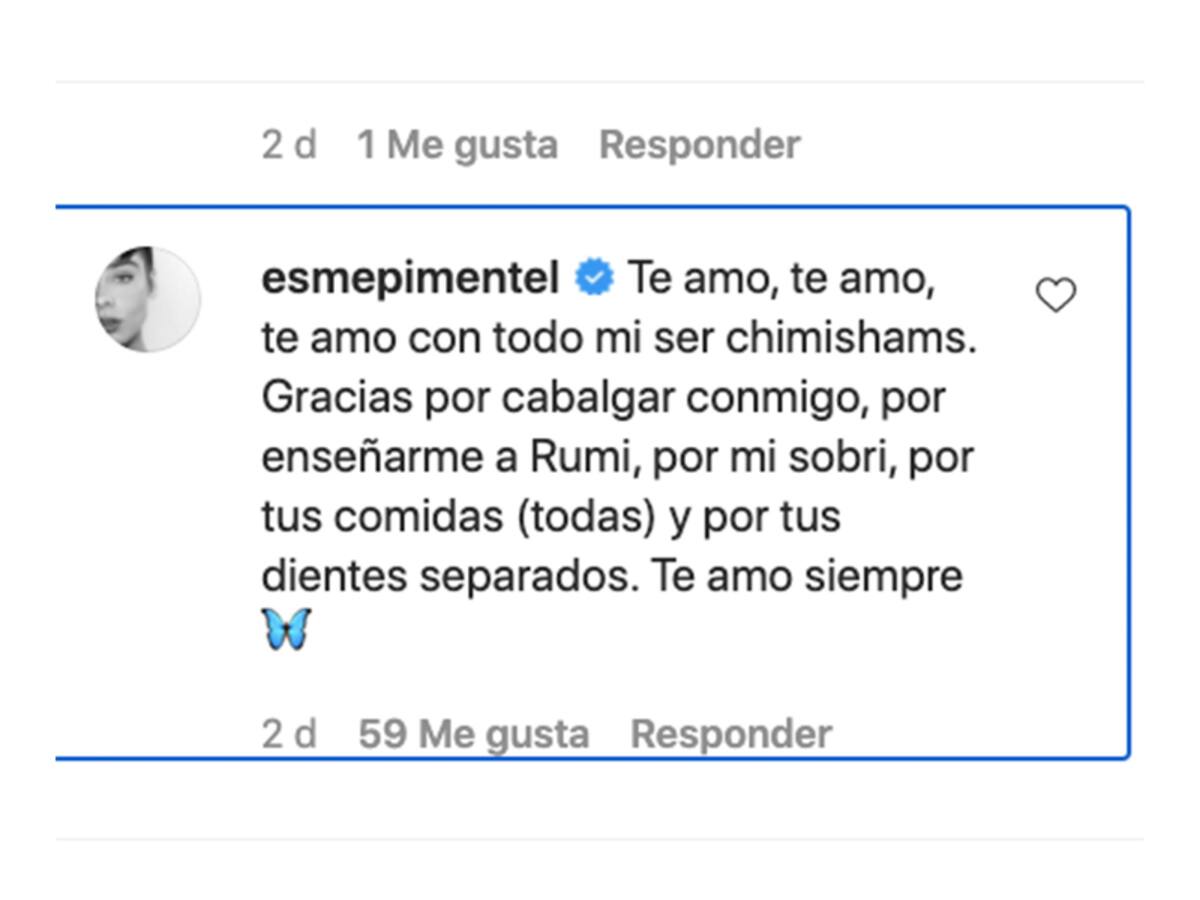
Task: Click the blue verified badge next to esmepimentel
Action: (594, 279)
